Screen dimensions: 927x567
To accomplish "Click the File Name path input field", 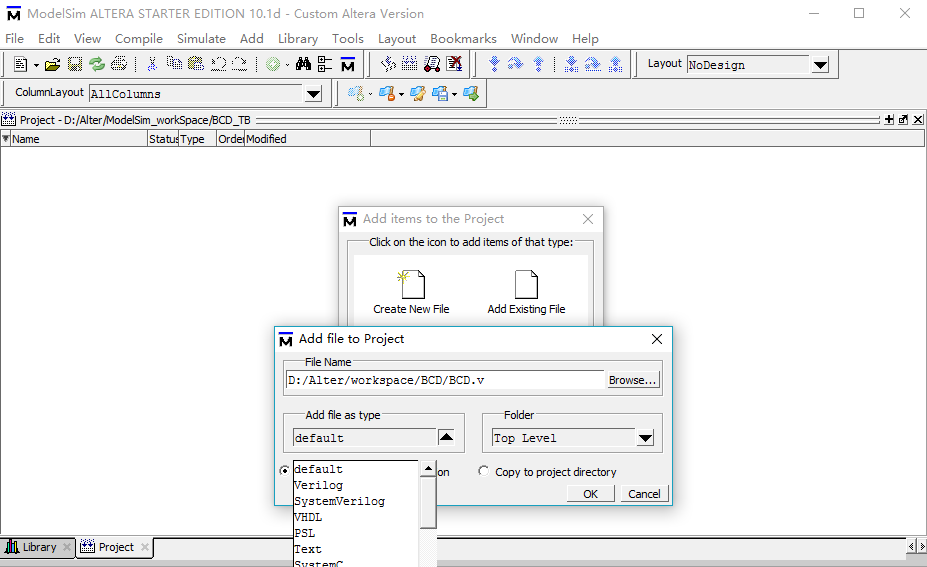I will pyautogui.click(x=445, y=380).
